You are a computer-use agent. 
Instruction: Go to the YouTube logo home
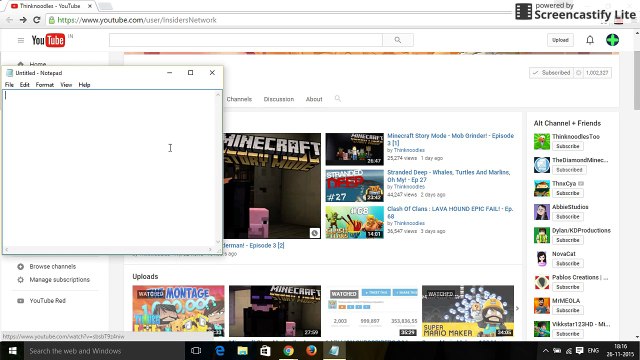pos(48,40)
